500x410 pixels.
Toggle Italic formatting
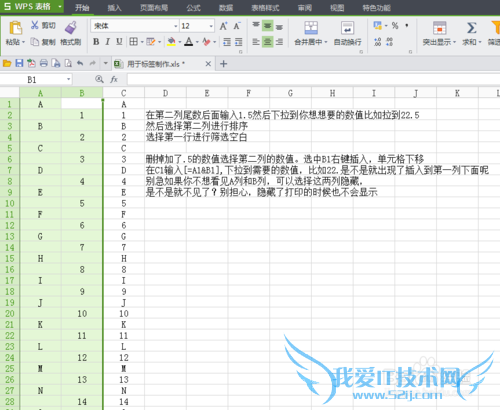pos(107,42)
